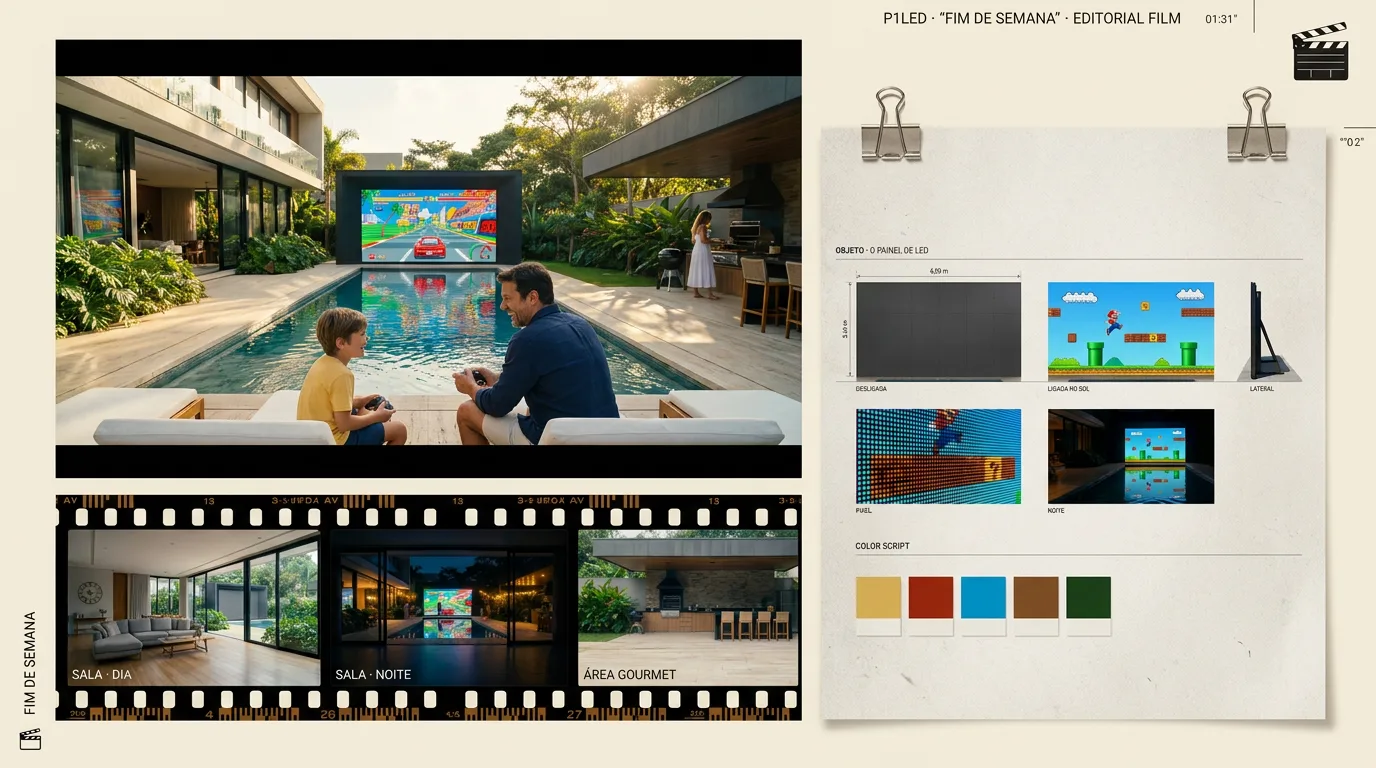The height and width of the screenshot is (768, 1376).
Task: Click the 'P1LED · "FIM DE SEMANA" · EDITORIAL FILM' title
Action: pos(1032,18)
